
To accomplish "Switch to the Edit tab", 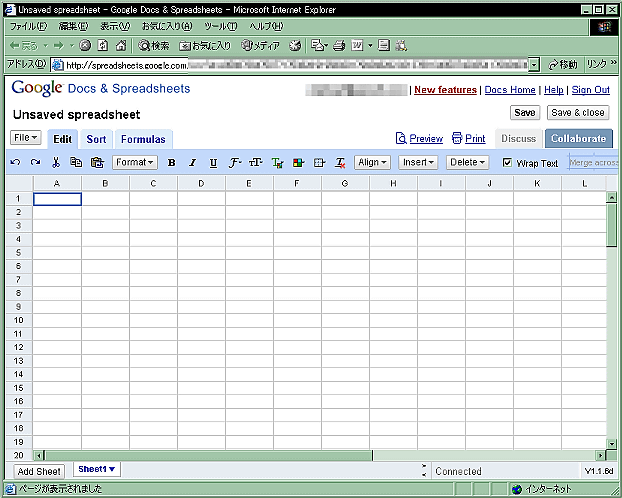I will tap(62, 139).
